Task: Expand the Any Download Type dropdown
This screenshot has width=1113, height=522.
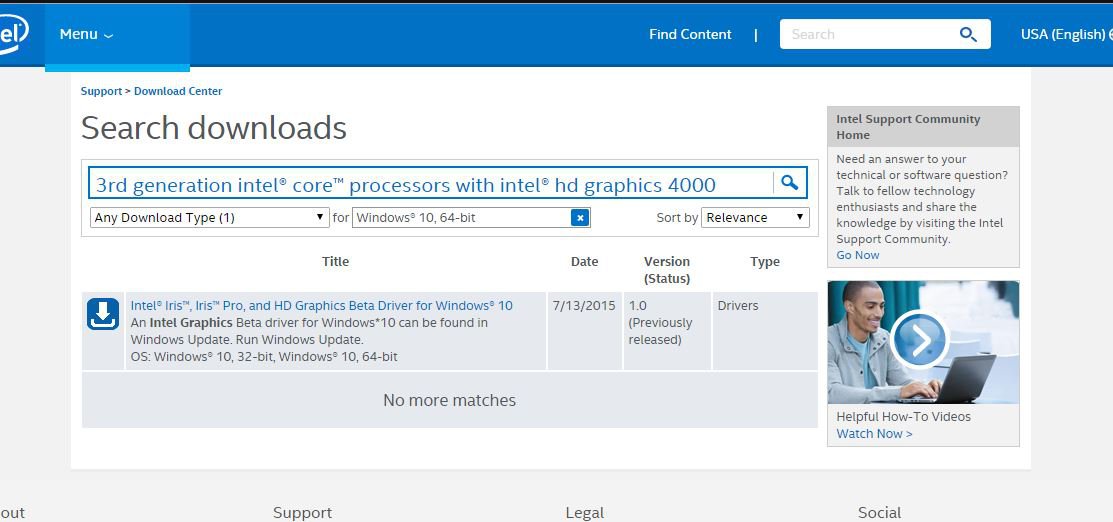Action: (x=209, y=217)
